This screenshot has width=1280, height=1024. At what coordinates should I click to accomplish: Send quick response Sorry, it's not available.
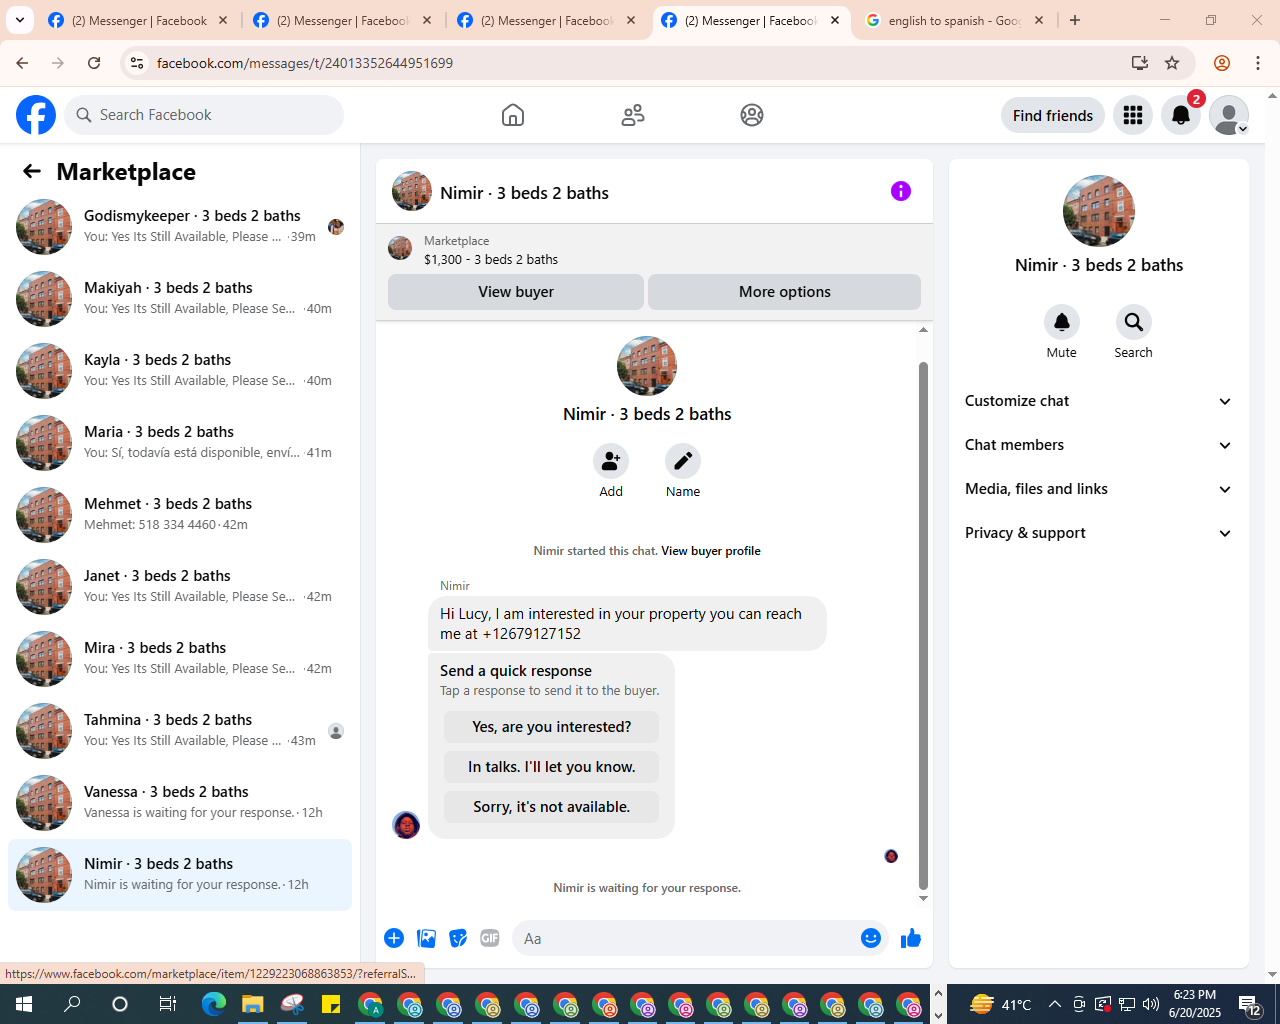coord(552,807)
